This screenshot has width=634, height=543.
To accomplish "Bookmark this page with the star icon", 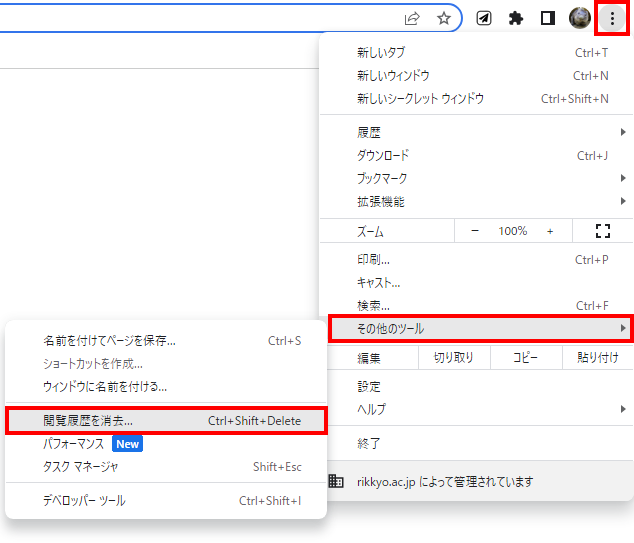I will click(444, 18).
